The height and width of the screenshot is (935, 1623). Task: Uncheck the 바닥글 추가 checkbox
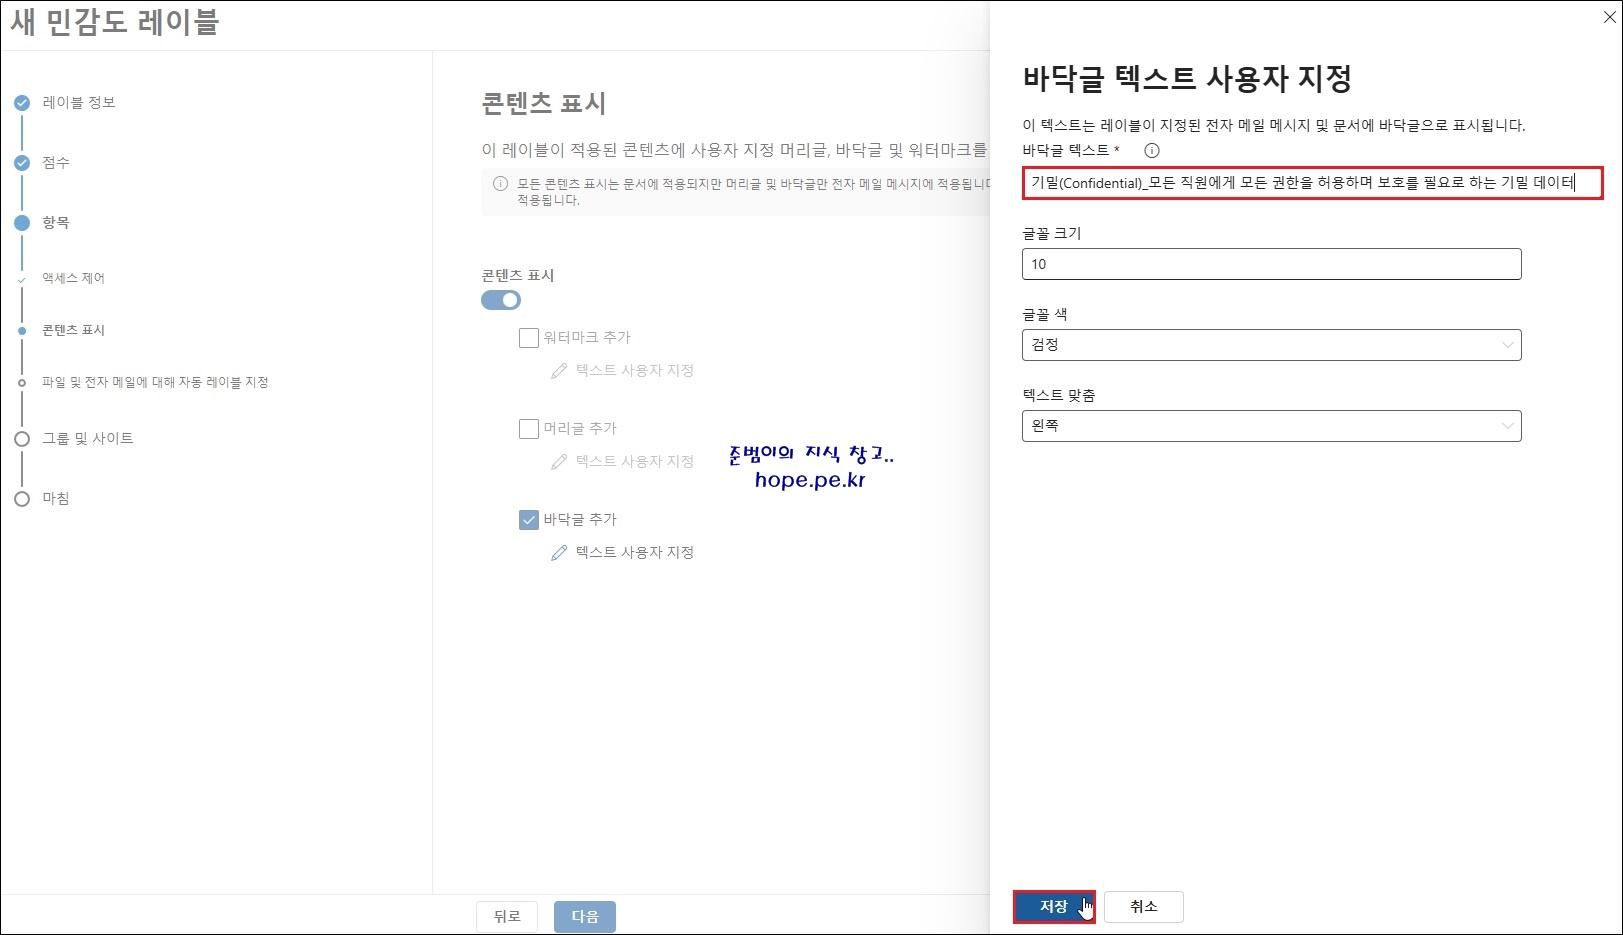529,520
